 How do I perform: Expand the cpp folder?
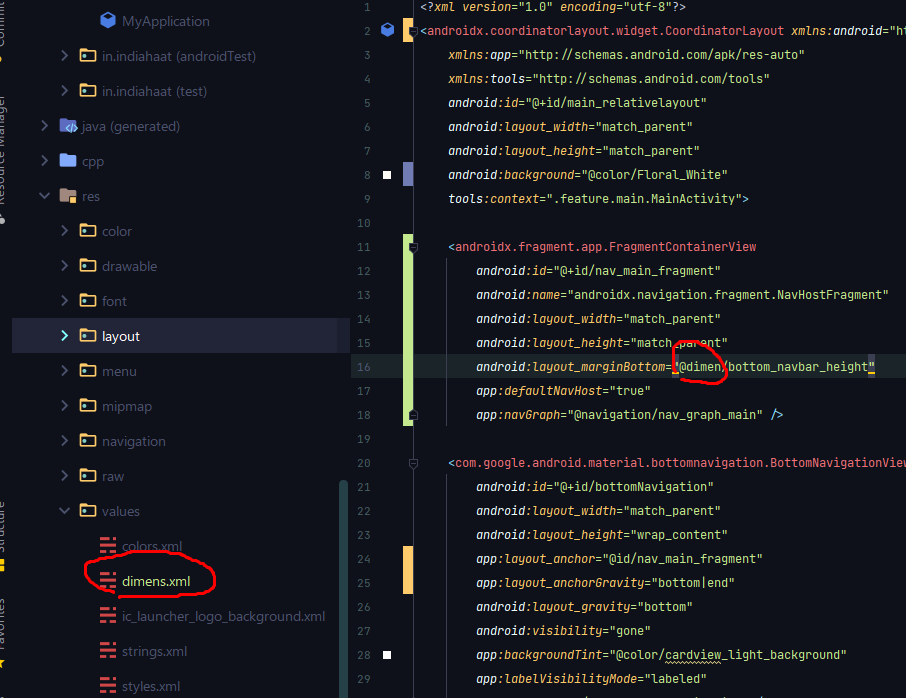[44, 161]
